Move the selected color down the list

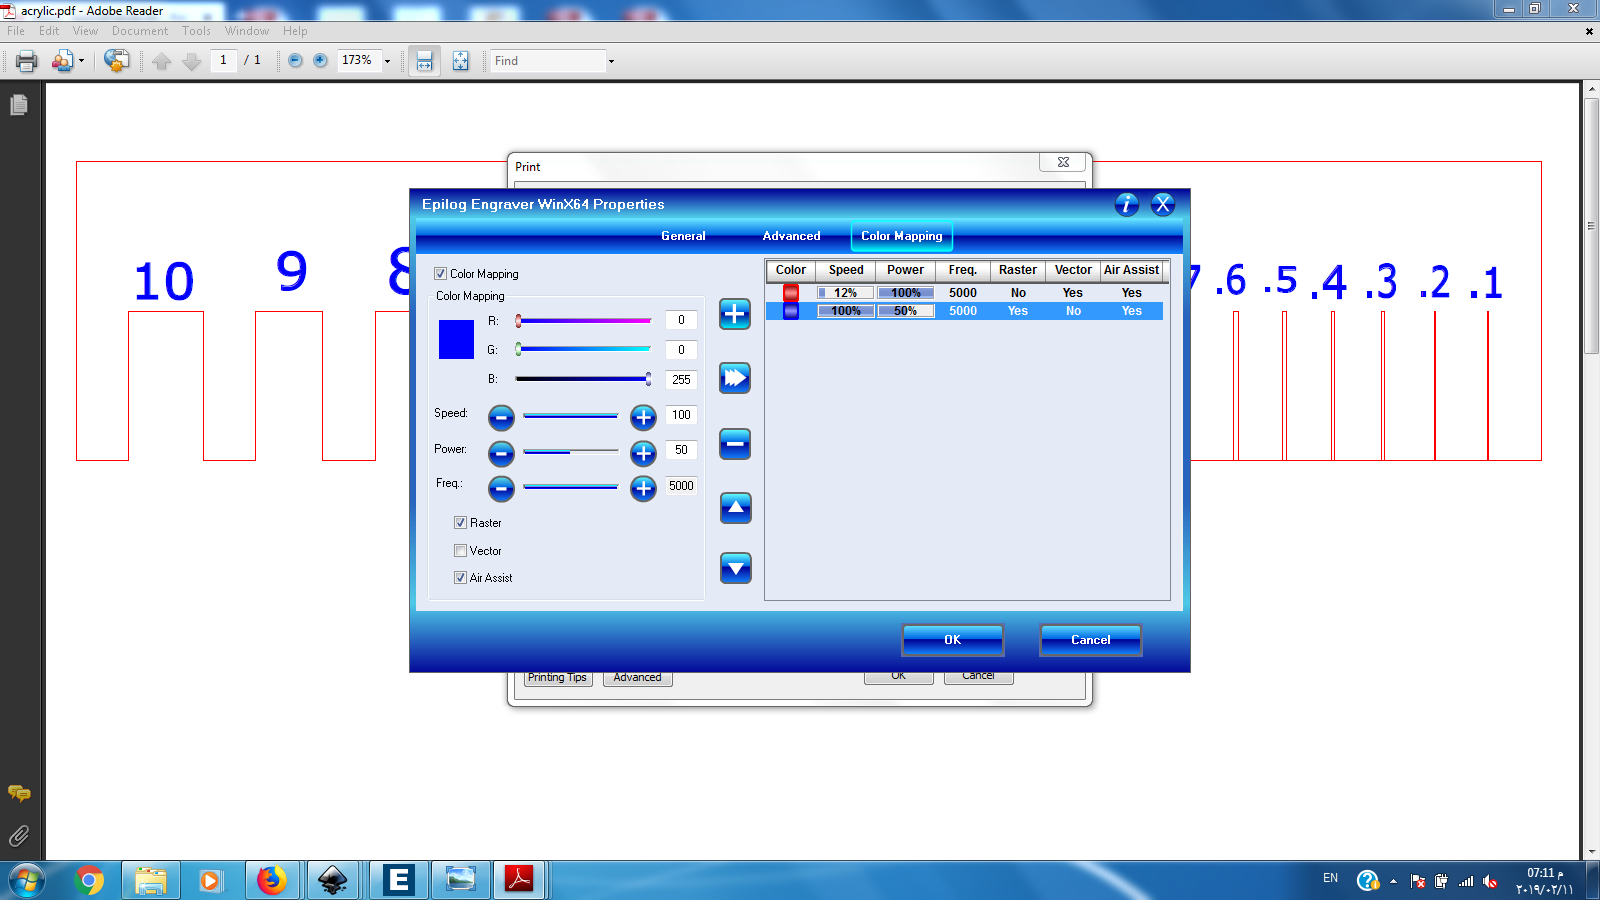pos(735,569)
